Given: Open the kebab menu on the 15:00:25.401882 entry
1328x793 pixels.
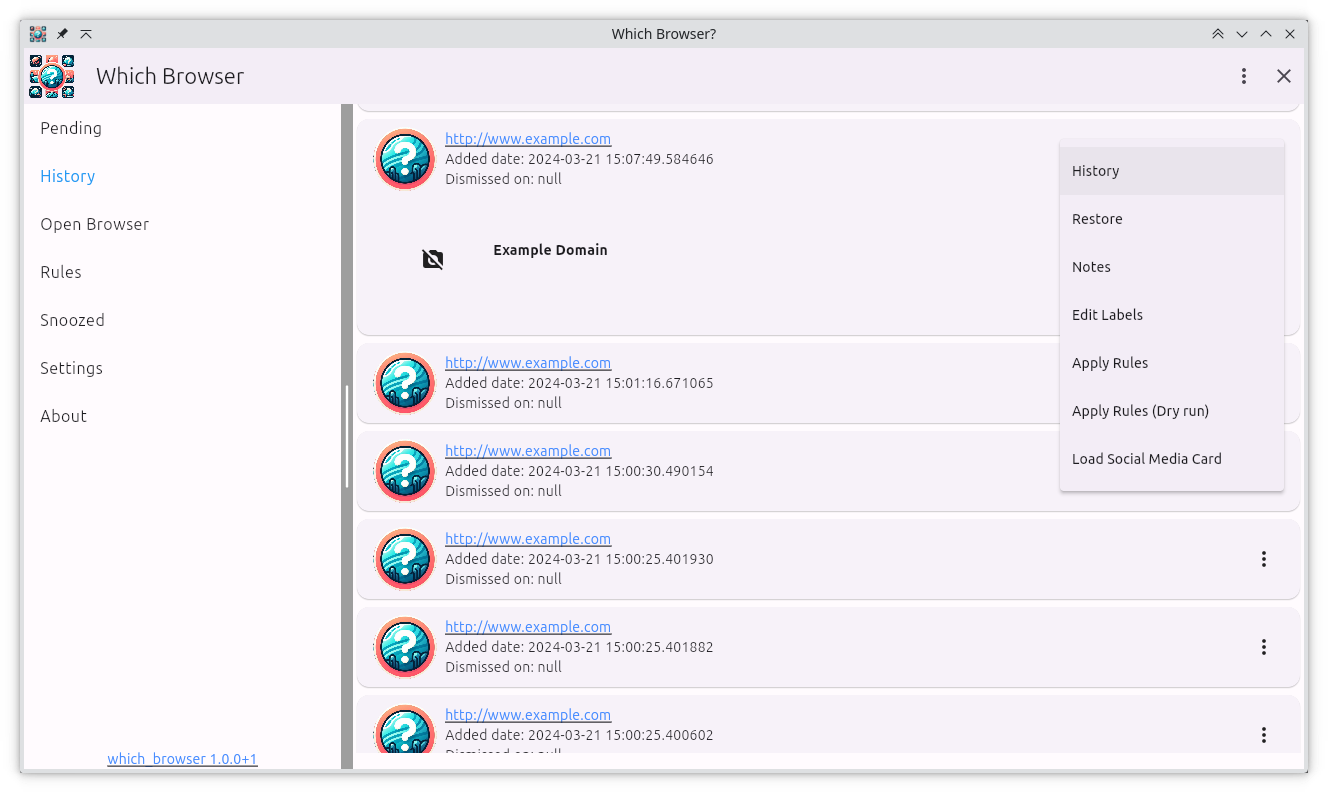Looking at the screenshot, I should pyautogui.click(x=1264, y=647).
